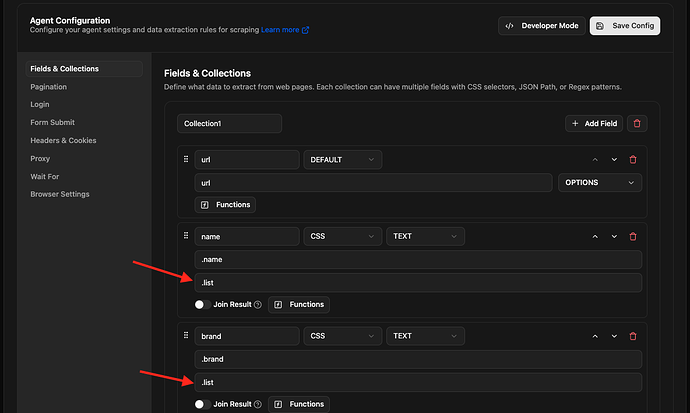
Task: Add a new field to Collection1
Action: (594, 124)
